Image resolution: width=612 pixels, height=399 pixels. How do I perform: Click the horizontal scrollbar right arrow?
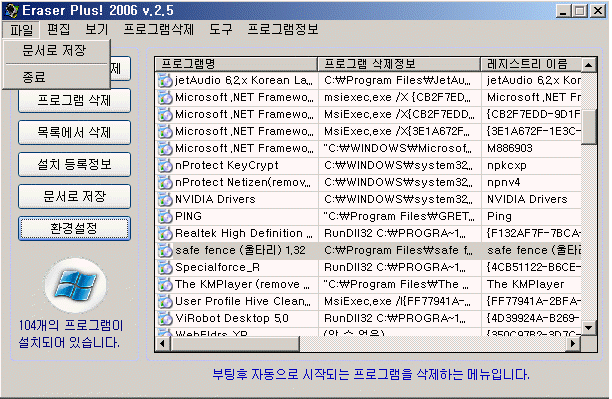click(573, 344)
